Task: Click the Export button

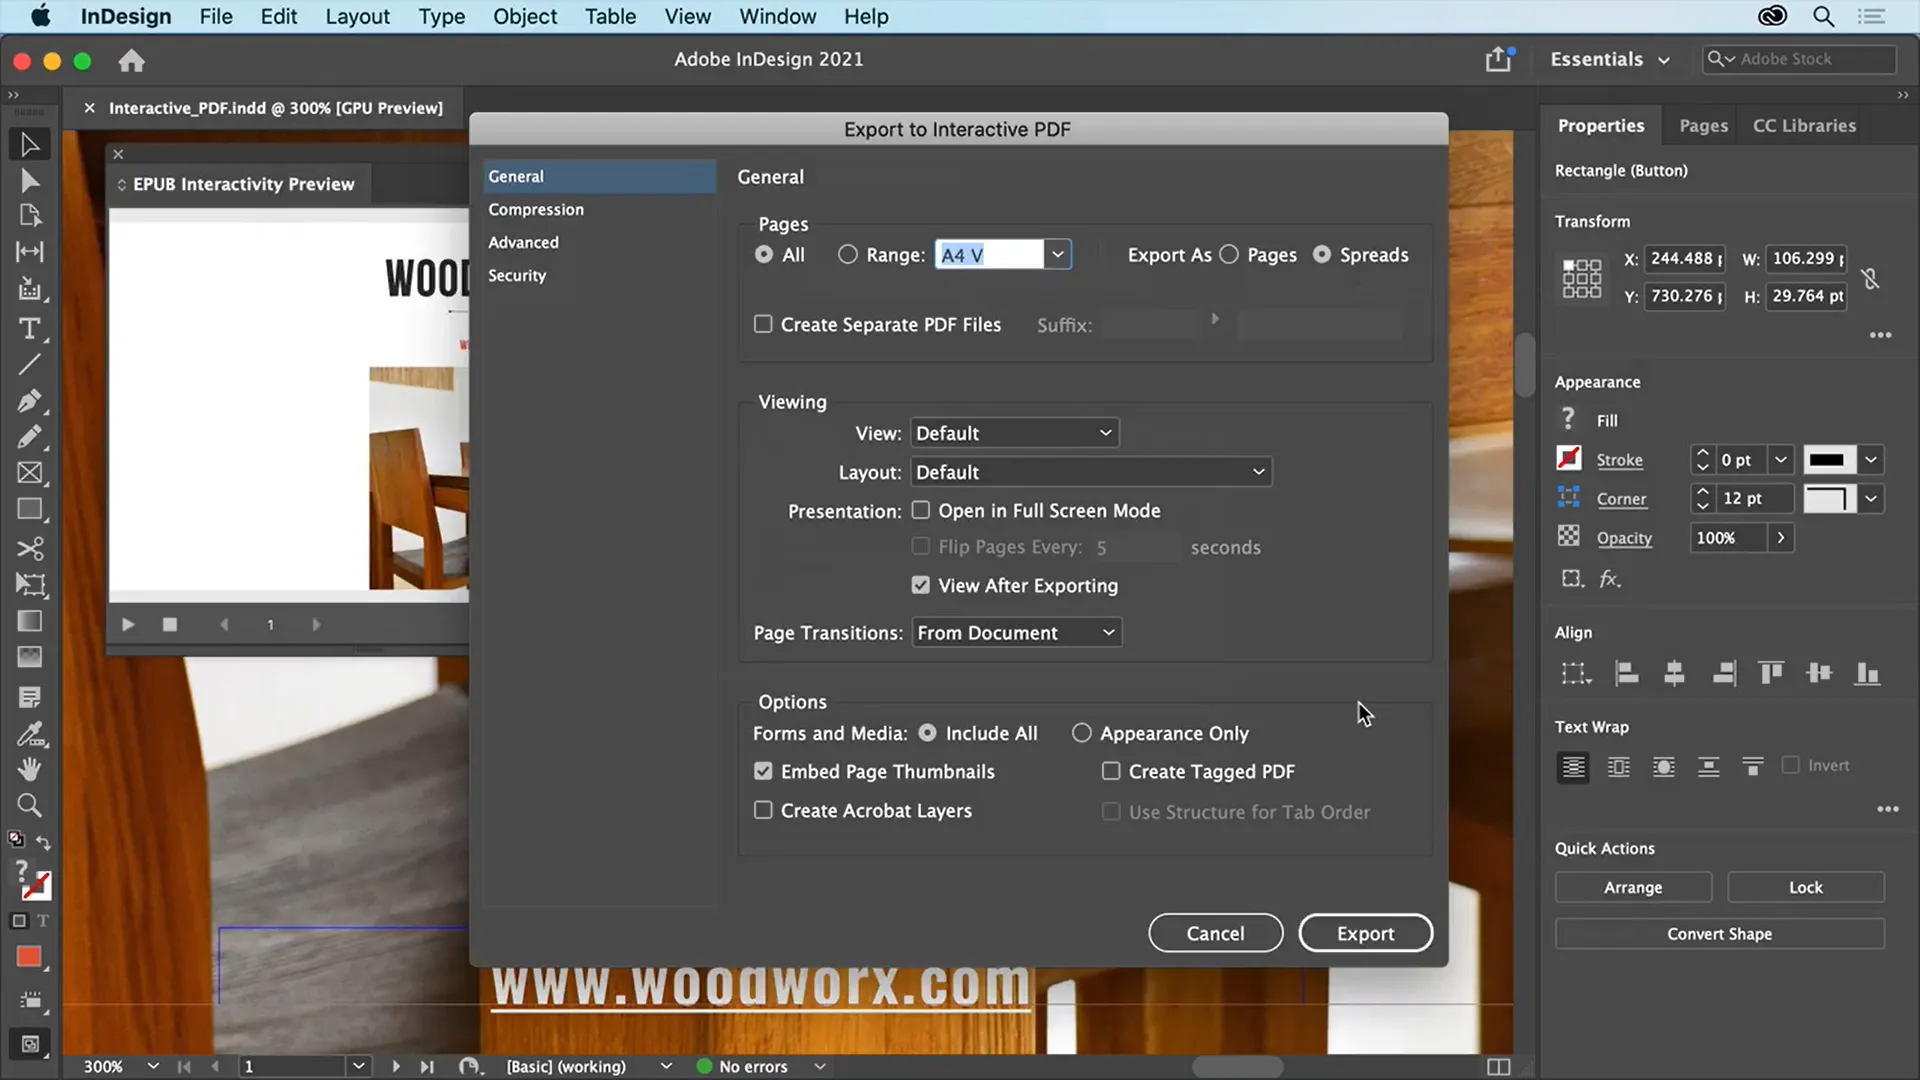Action: pos(1366,934)
